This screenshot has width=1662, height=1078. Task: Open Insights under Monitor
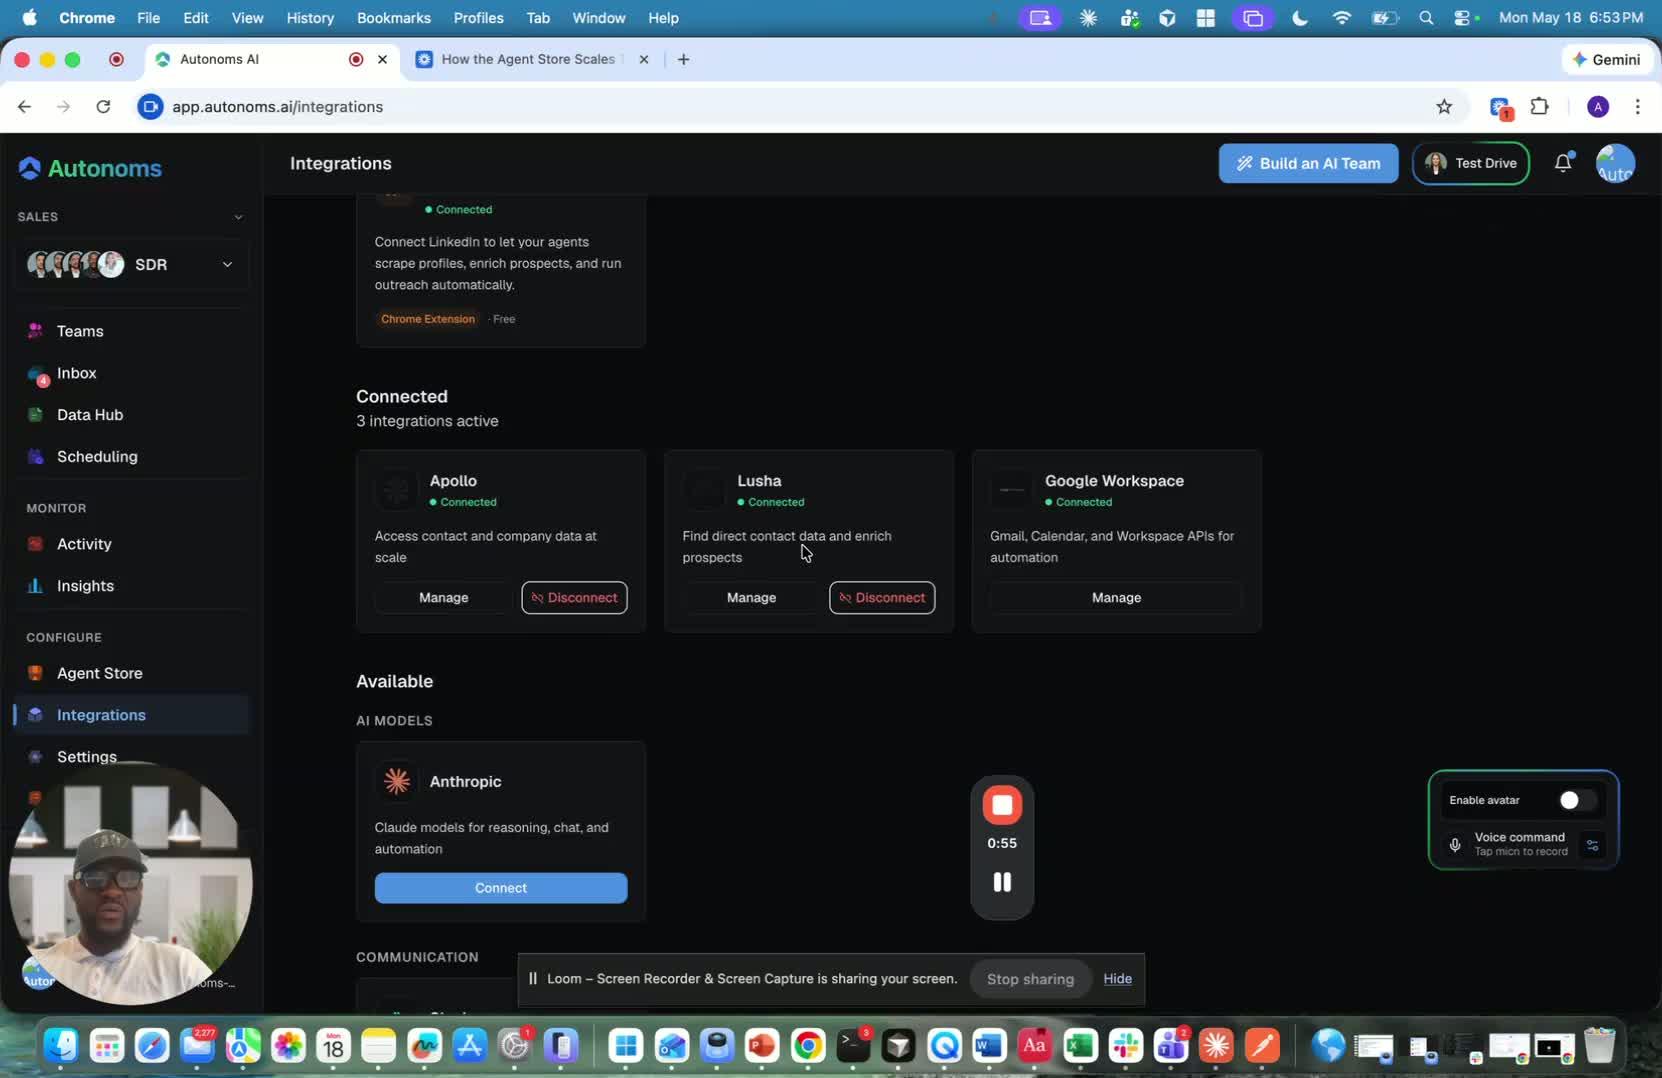[x=85, y=586]
